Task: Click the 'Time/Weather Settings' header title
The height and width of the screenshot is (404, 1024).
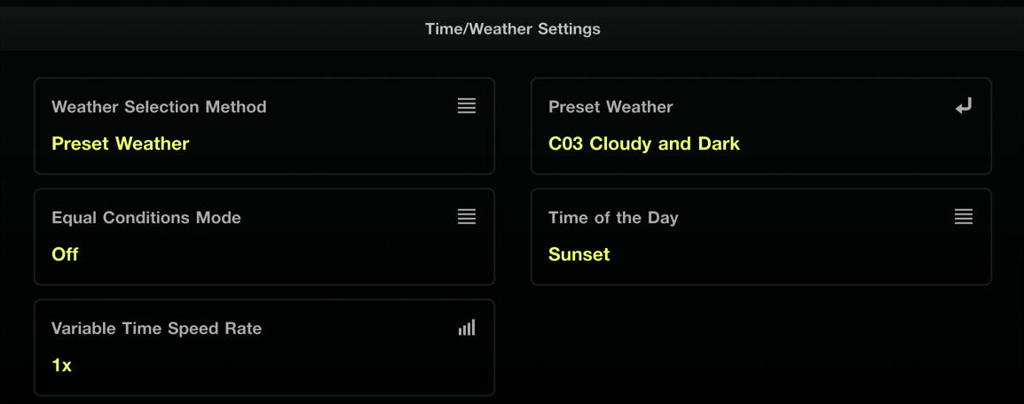Action: [x=512, y=29]
